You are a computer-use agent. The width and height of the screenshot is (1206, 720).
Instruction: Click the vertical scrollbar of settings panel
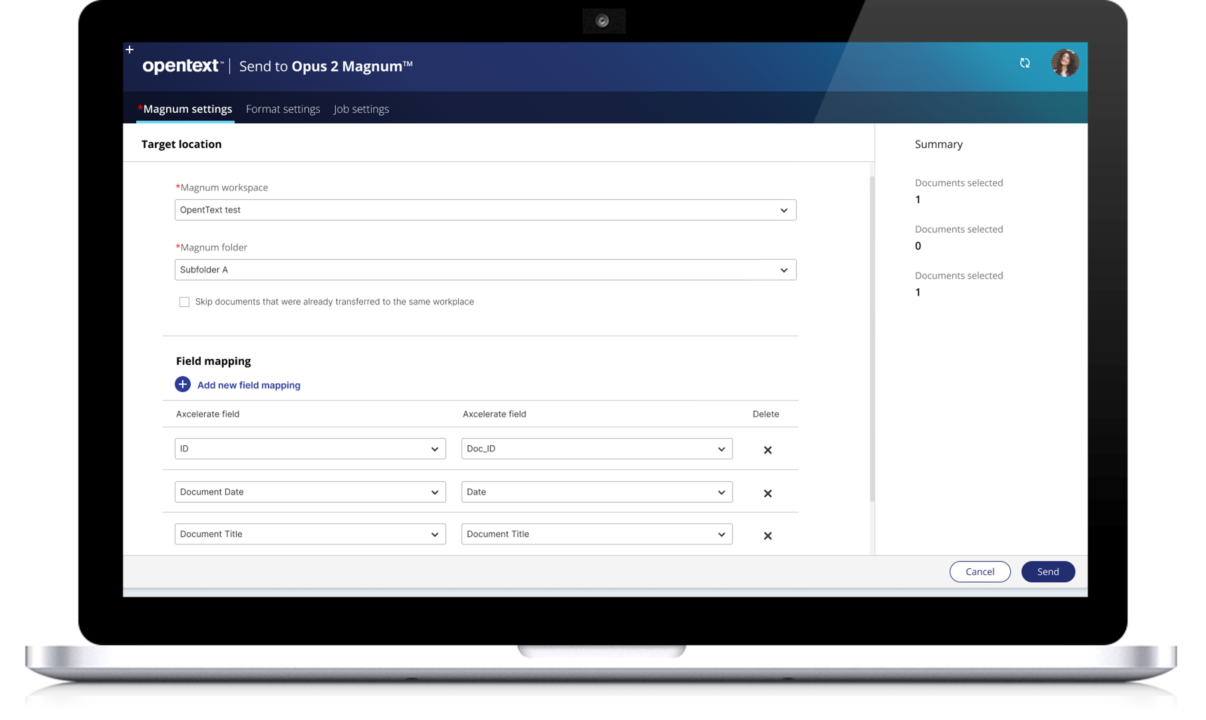tap(872, 338)
